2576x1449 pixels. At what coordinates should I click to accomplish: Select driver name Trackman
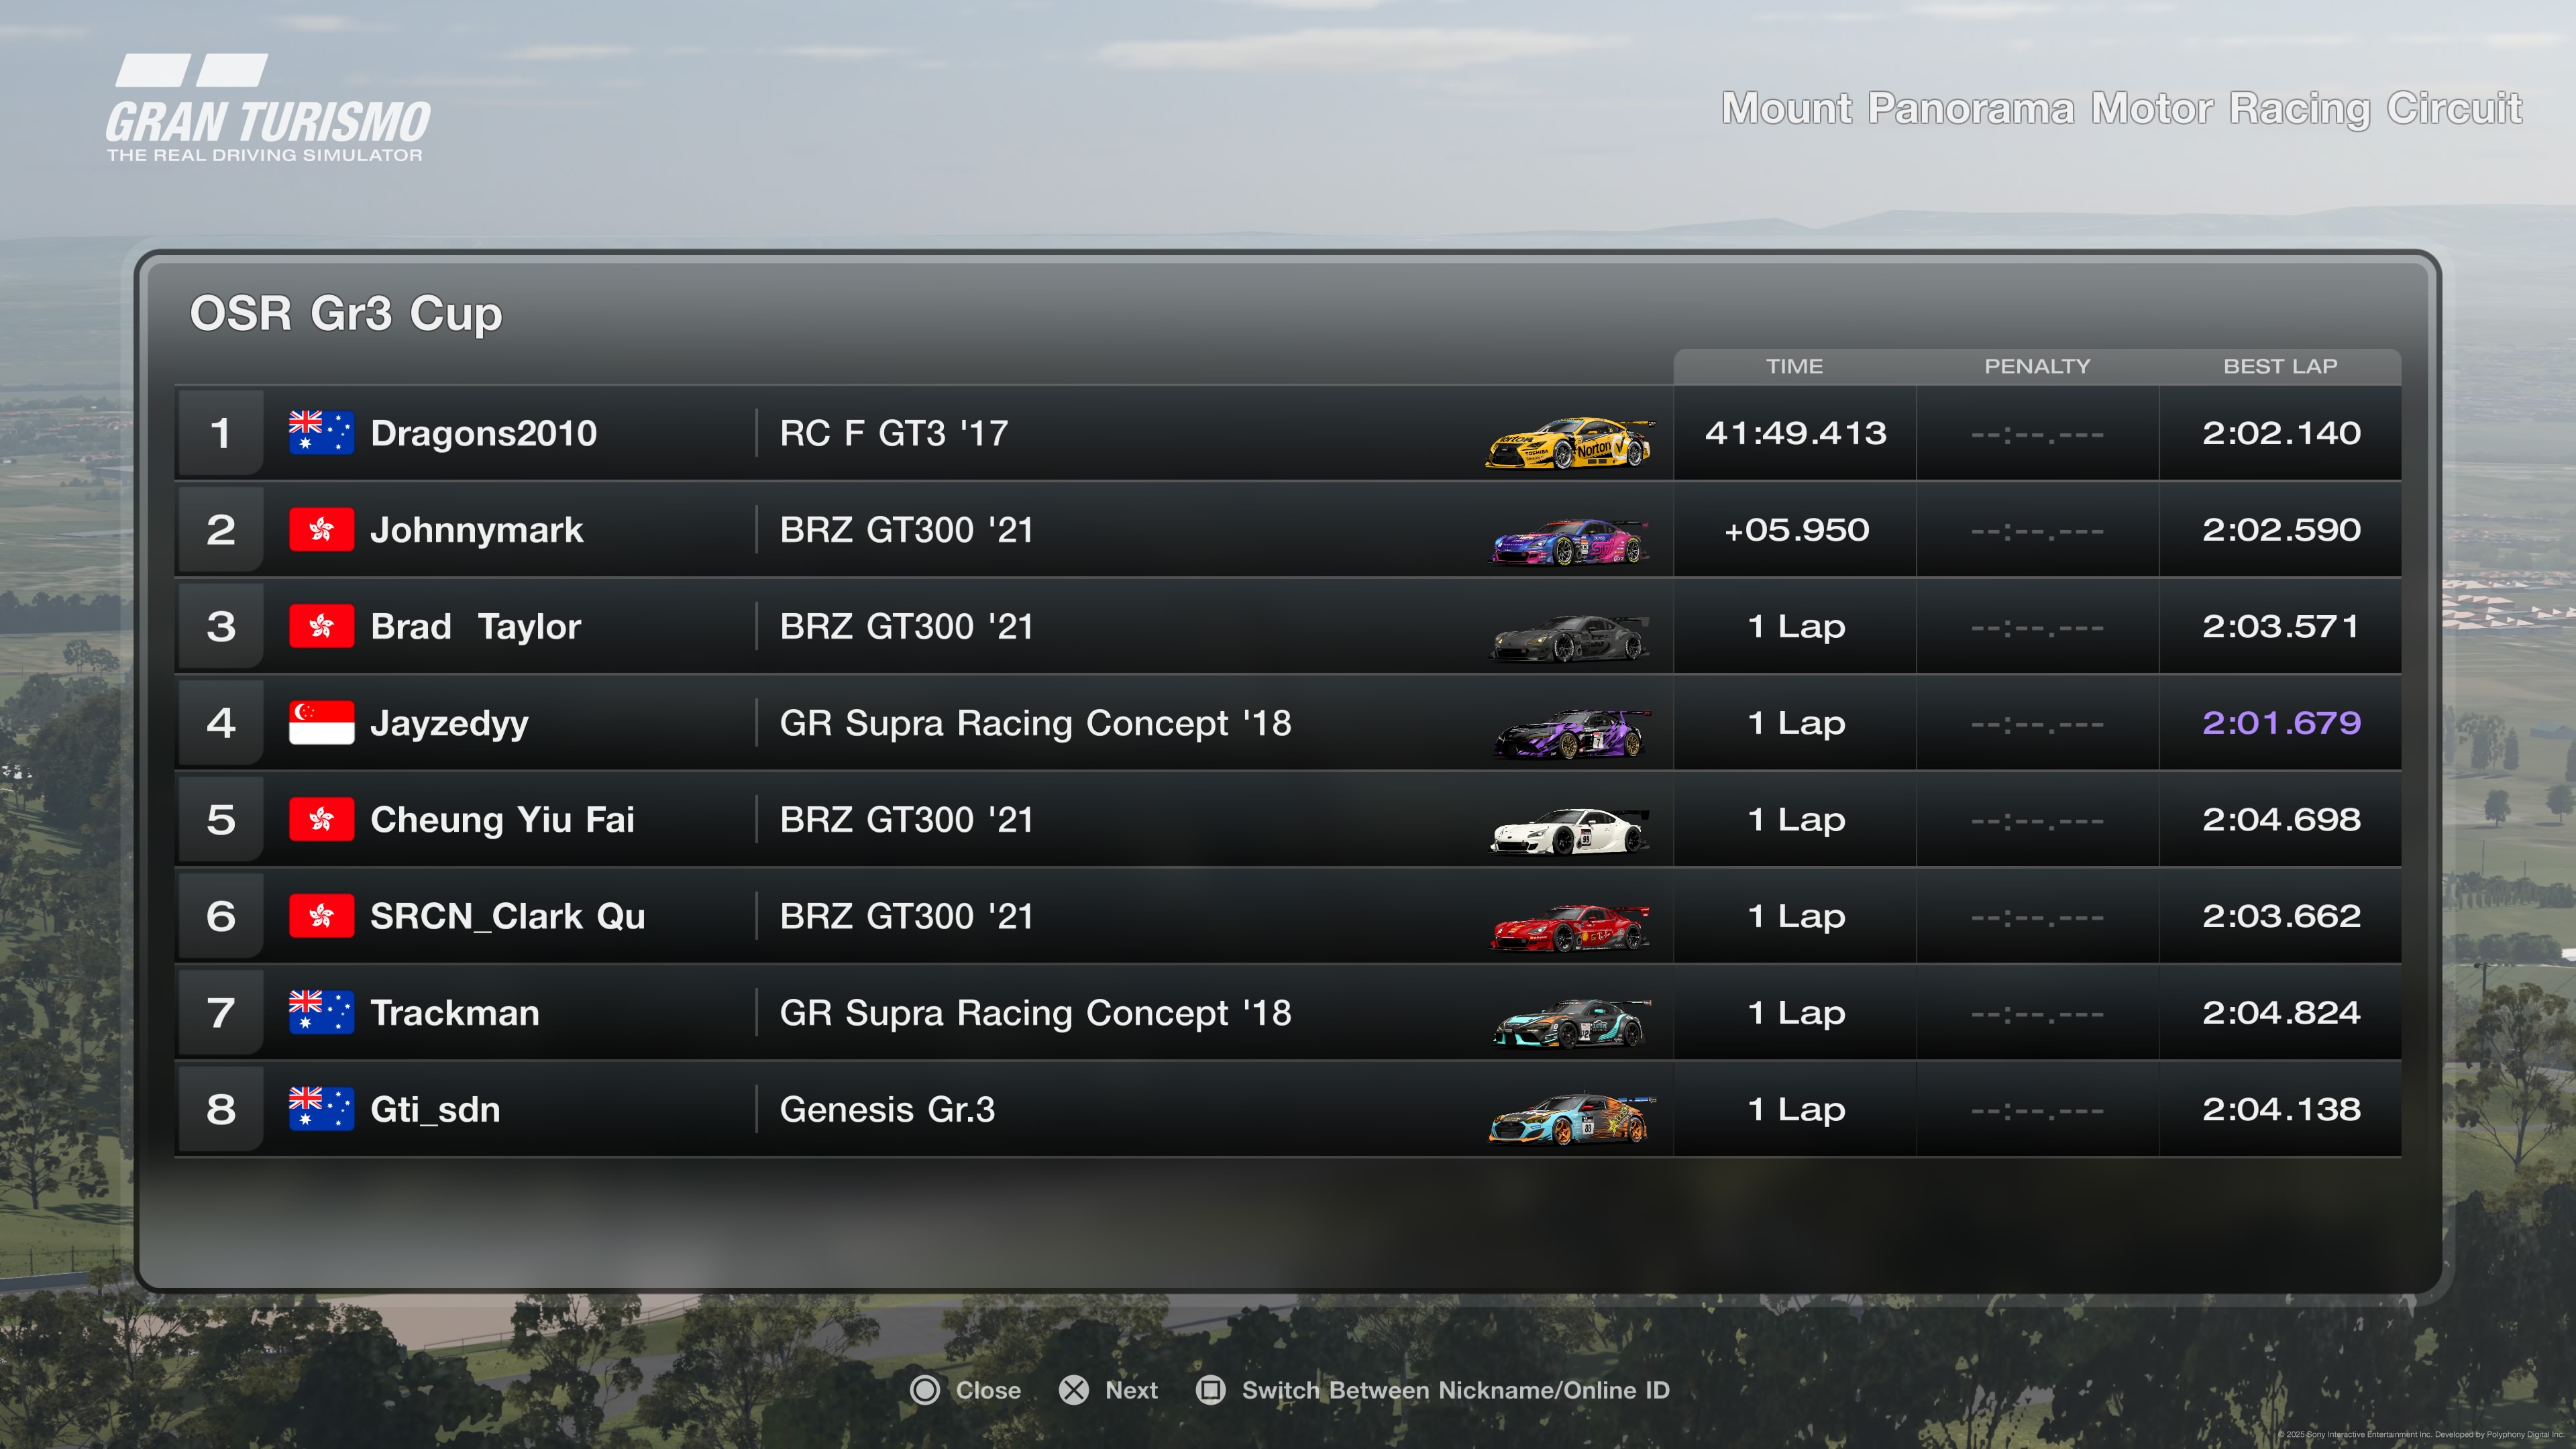pyautogui.click(x=454, y=1013)
